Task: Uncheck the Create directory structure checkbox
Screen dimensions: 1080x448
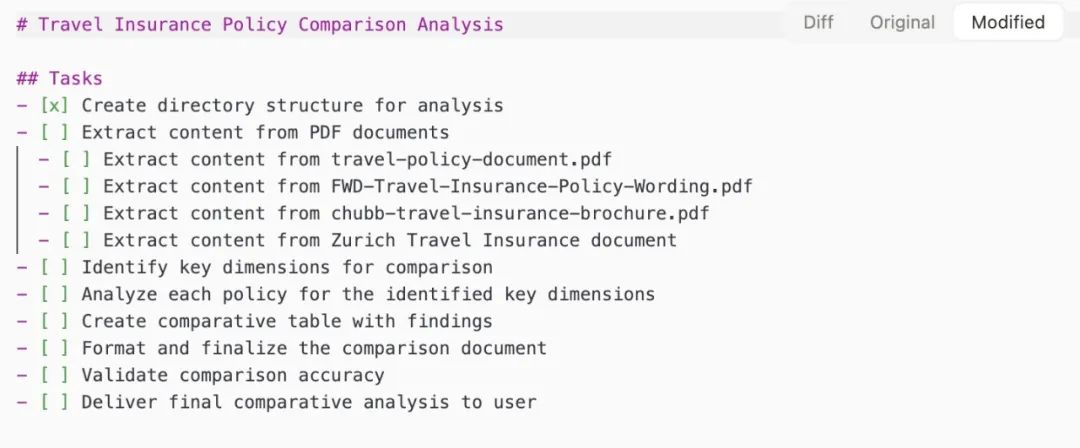Action: click(x=55, y=105)
